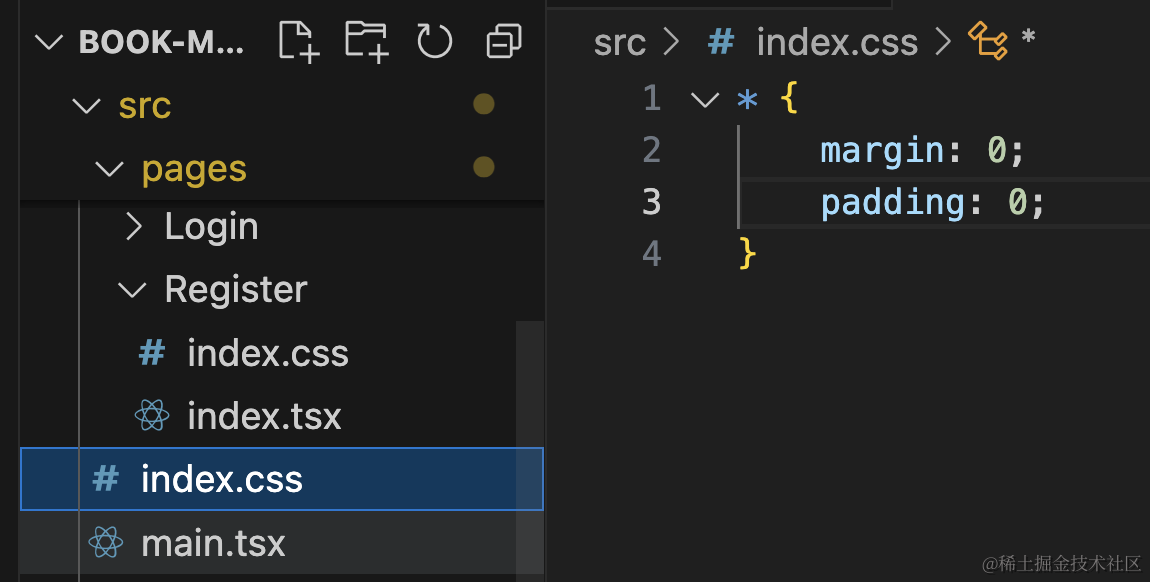Collapse the Register folder
1150x582 pixels.
(x=132, y=290)
